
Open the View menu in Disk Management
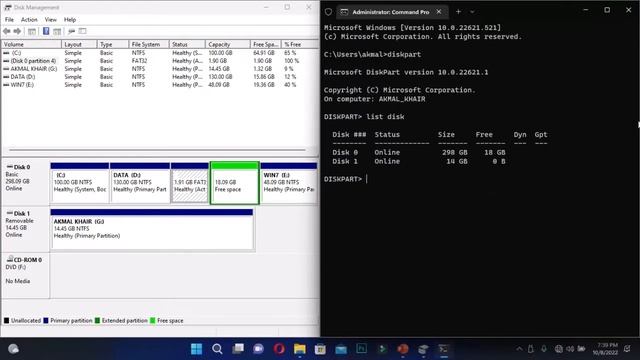point(51,20)
